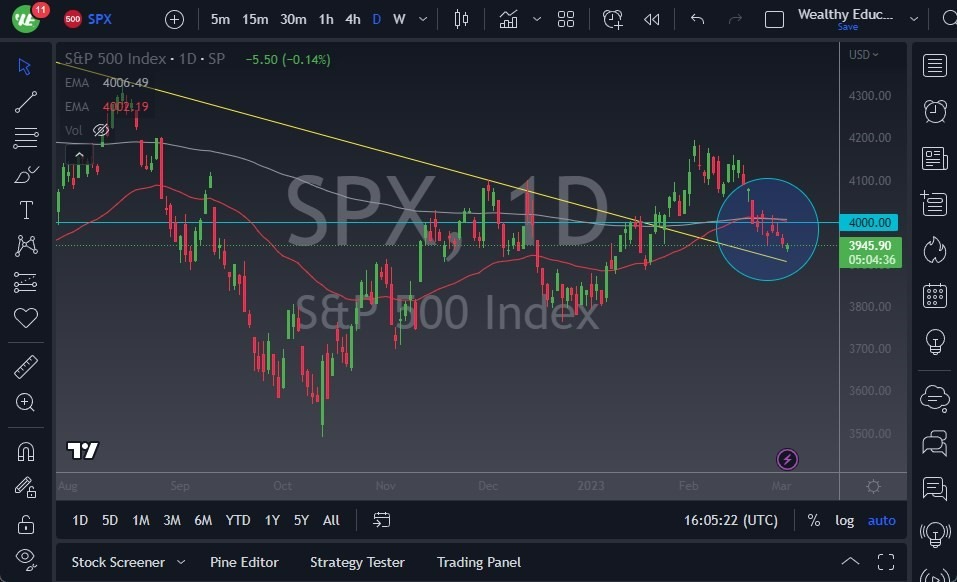The width and height of the screenshot is (957, 582).
Task: Save the chart layout
Action: pos(847,27)
